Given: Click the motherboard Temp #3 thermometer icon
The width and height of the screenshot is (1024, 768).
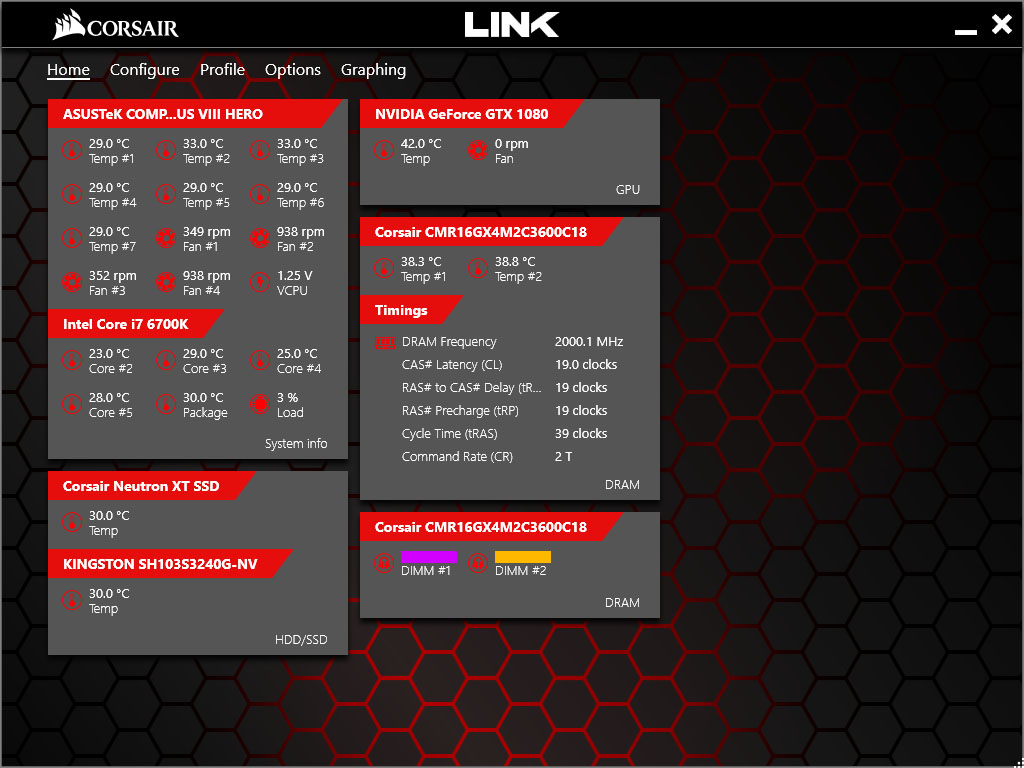Looking at the screenshot, I should click(260, 151).
